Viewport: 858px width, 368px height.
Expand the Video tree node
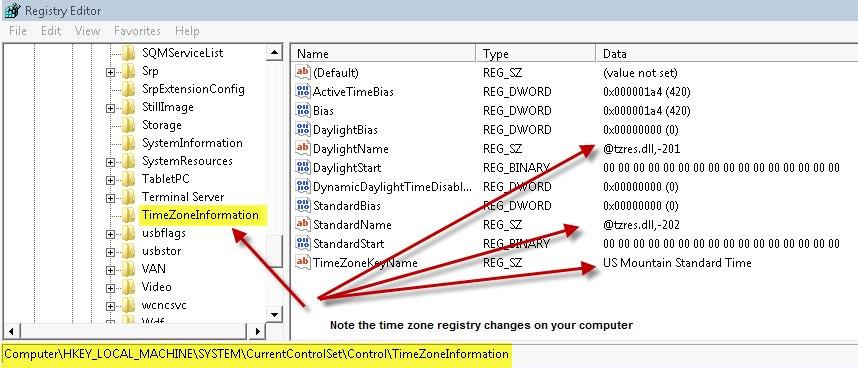(111, 288)
